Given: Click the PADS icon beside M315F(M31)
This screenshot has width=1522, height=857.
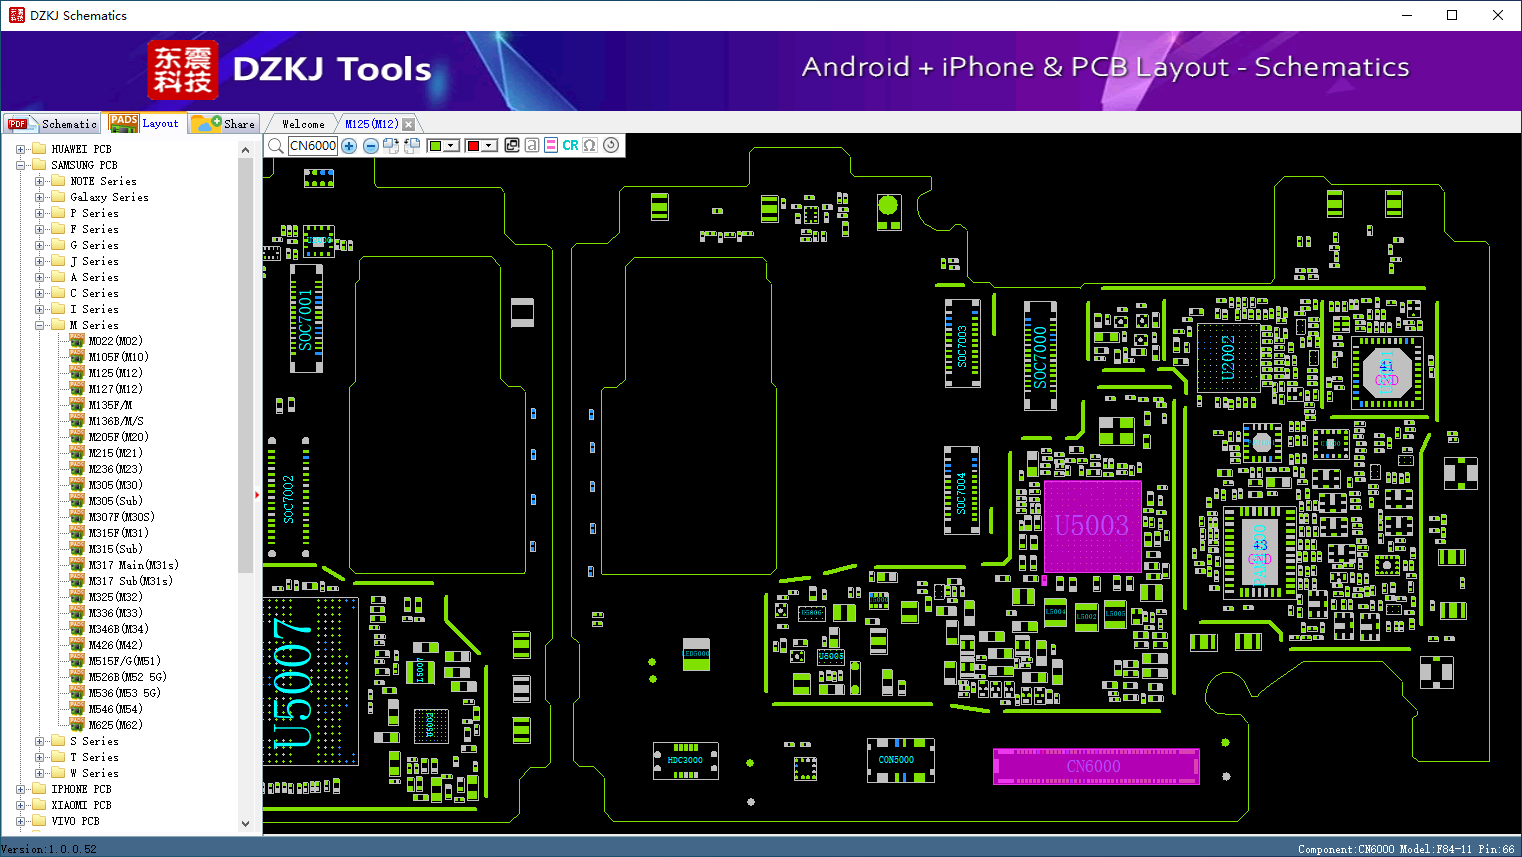Looking at the screenshot, I should point(77,533).
